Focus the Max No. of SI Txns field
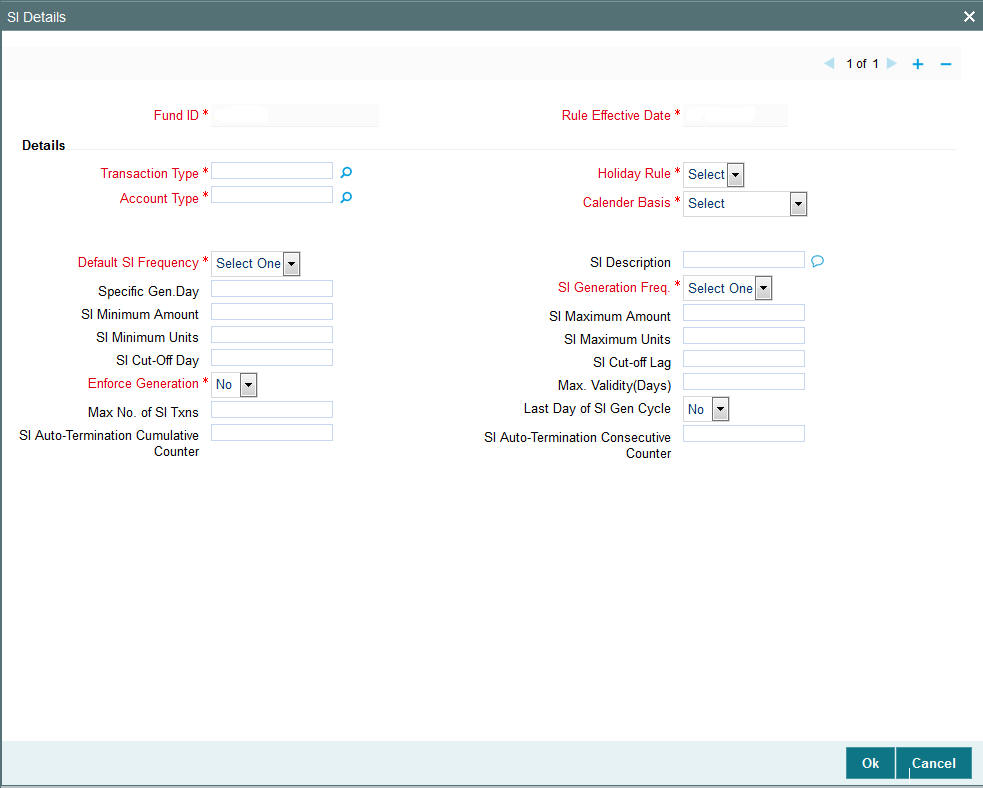Viewport: 983px width, 788px height. 272,409
